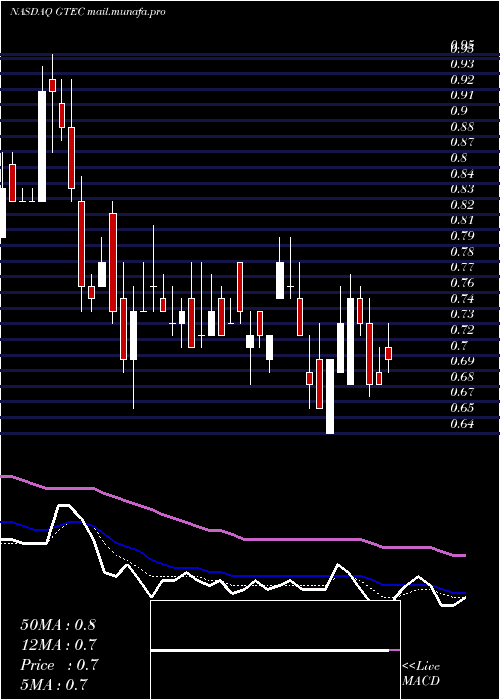The image size is (500, 700).
Task: Click the 0.82 price axis label
Action: [462, 204]
